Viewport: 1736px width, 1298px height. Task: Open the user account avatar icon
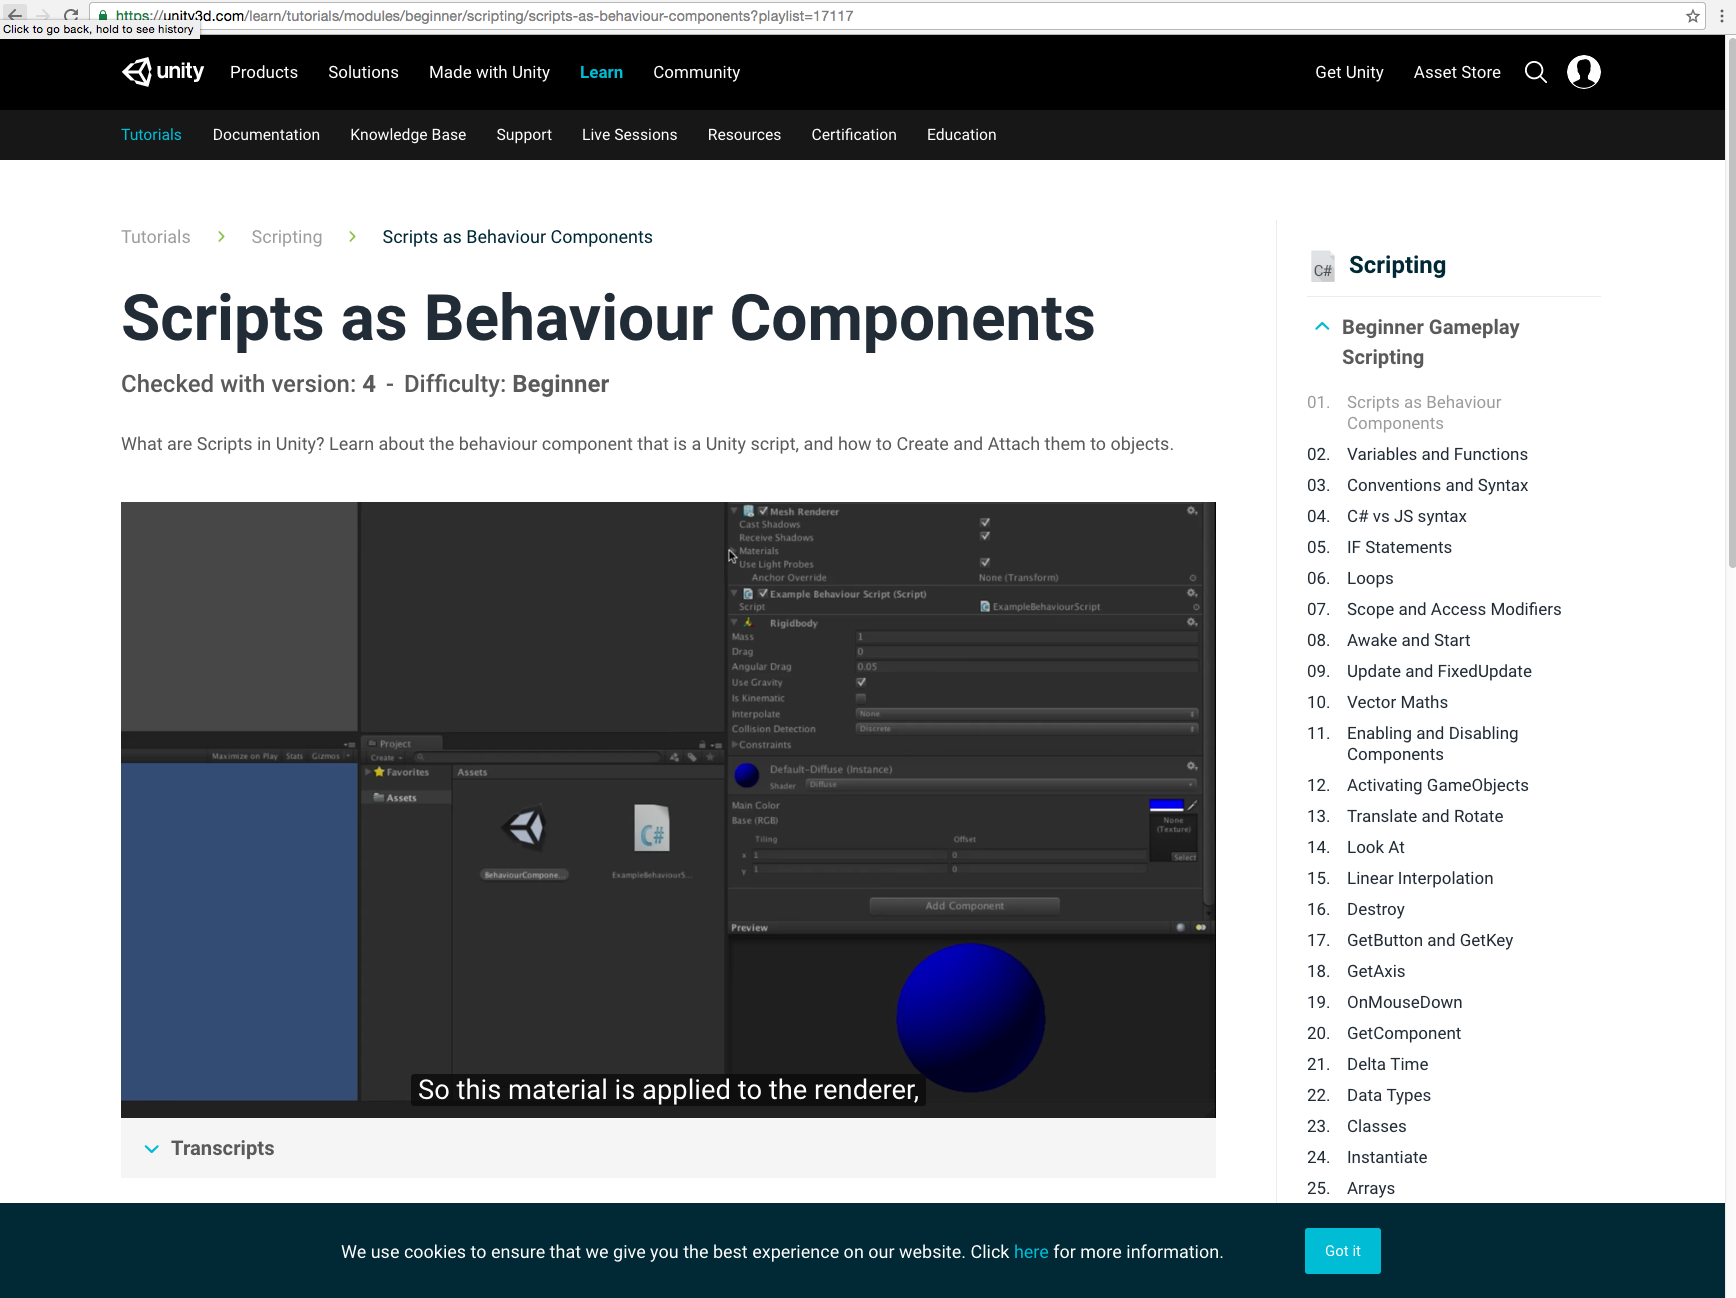pos(1584,72)
